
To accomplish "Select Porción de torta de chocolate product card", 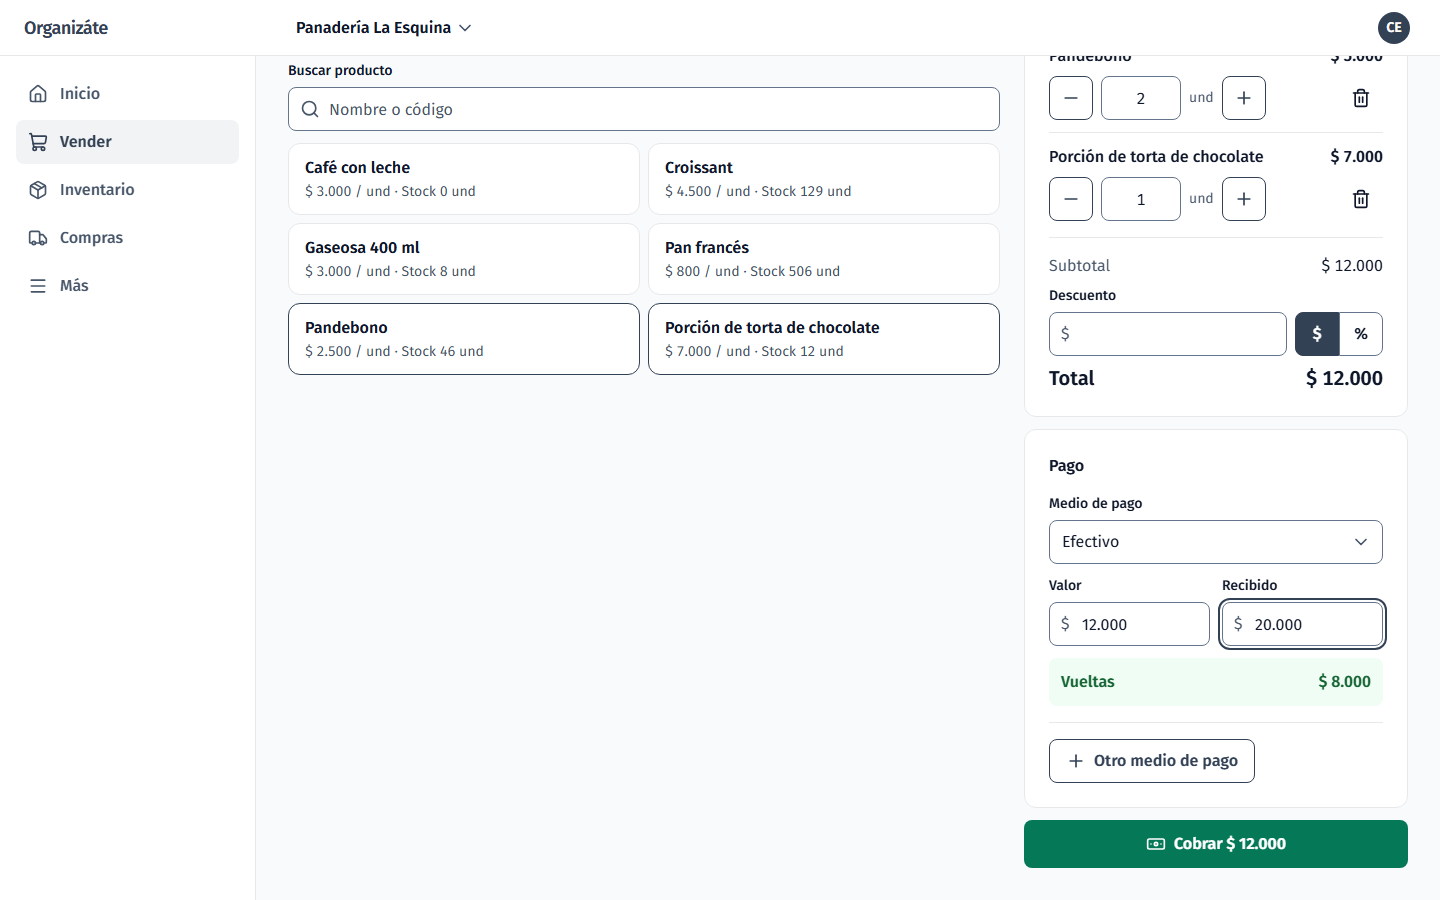I will (824, 339).
